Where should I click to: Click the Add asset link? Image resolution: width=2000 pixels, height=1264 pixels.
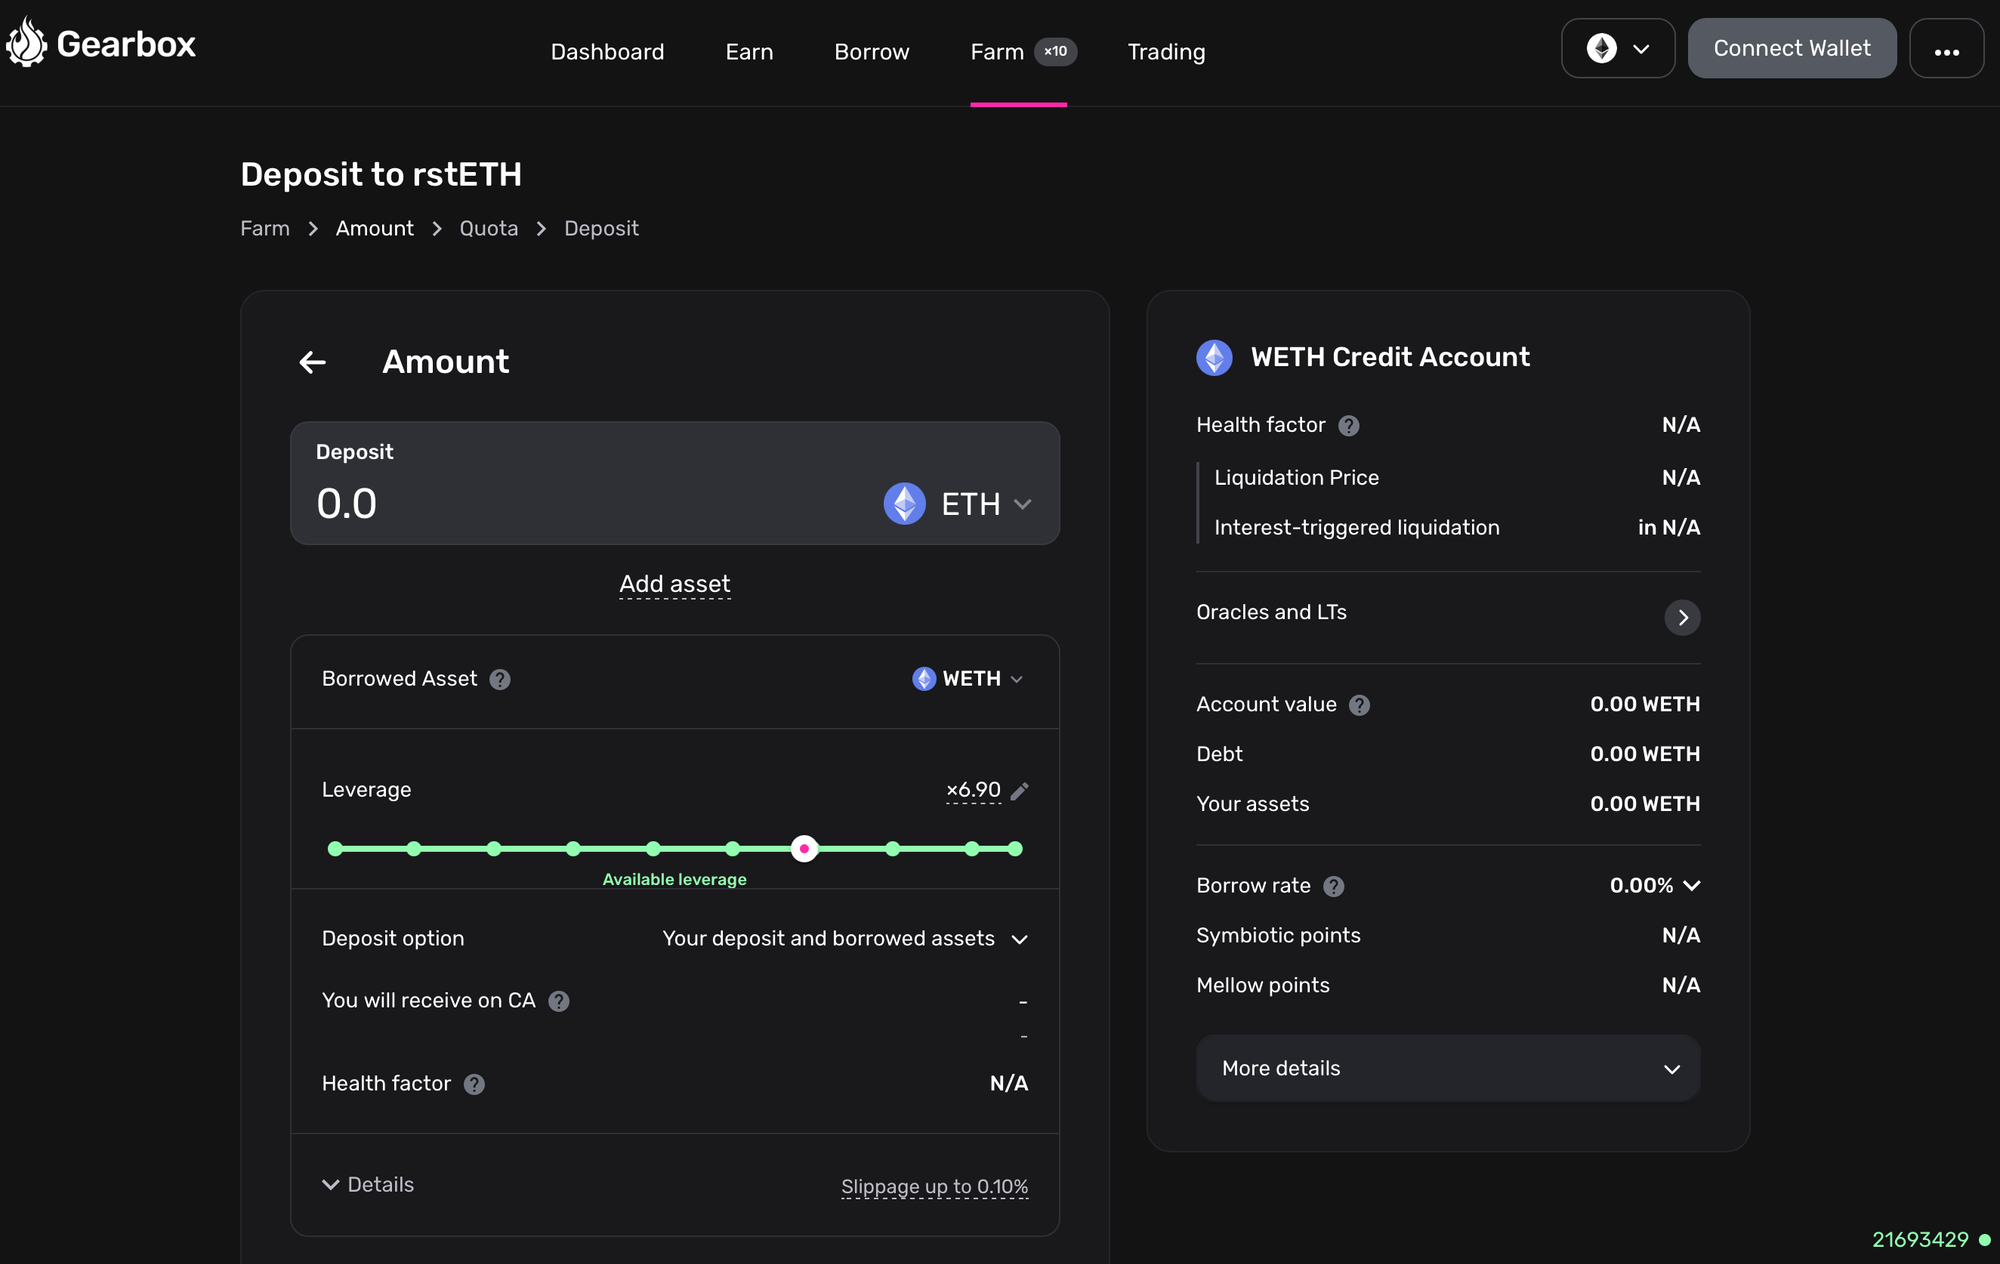pyautogui.click(x=675, y=584)
